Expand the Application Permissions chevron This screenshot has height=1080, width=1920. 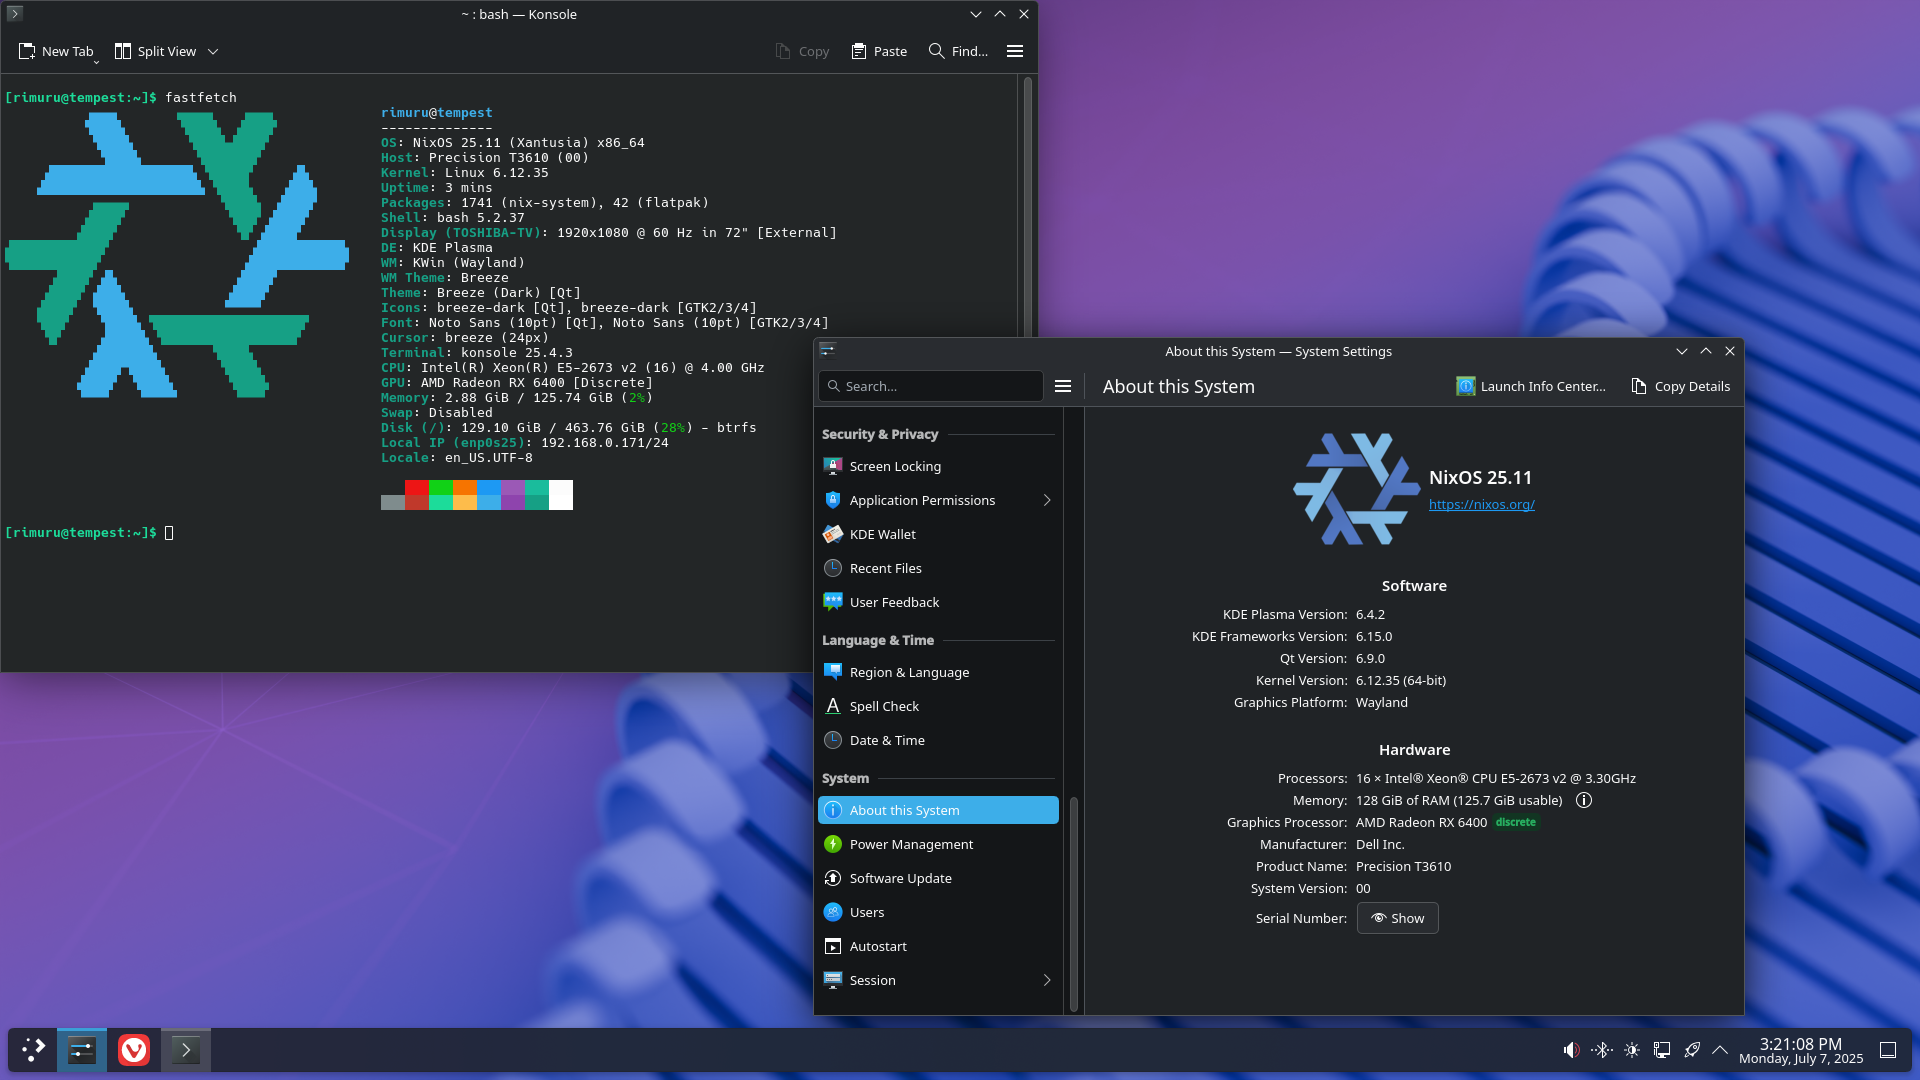coord(1047,500)
